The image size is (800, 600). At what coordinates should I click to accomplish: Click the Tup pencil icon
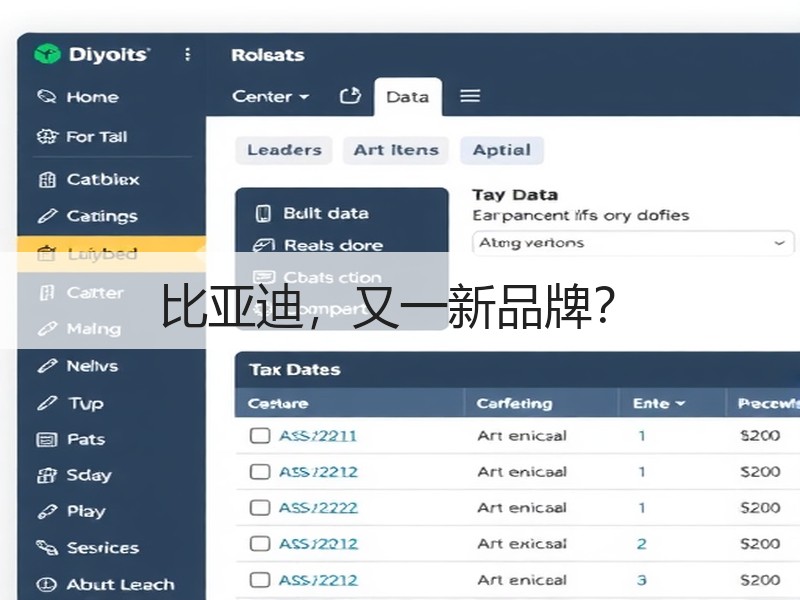tap(47, 403)
